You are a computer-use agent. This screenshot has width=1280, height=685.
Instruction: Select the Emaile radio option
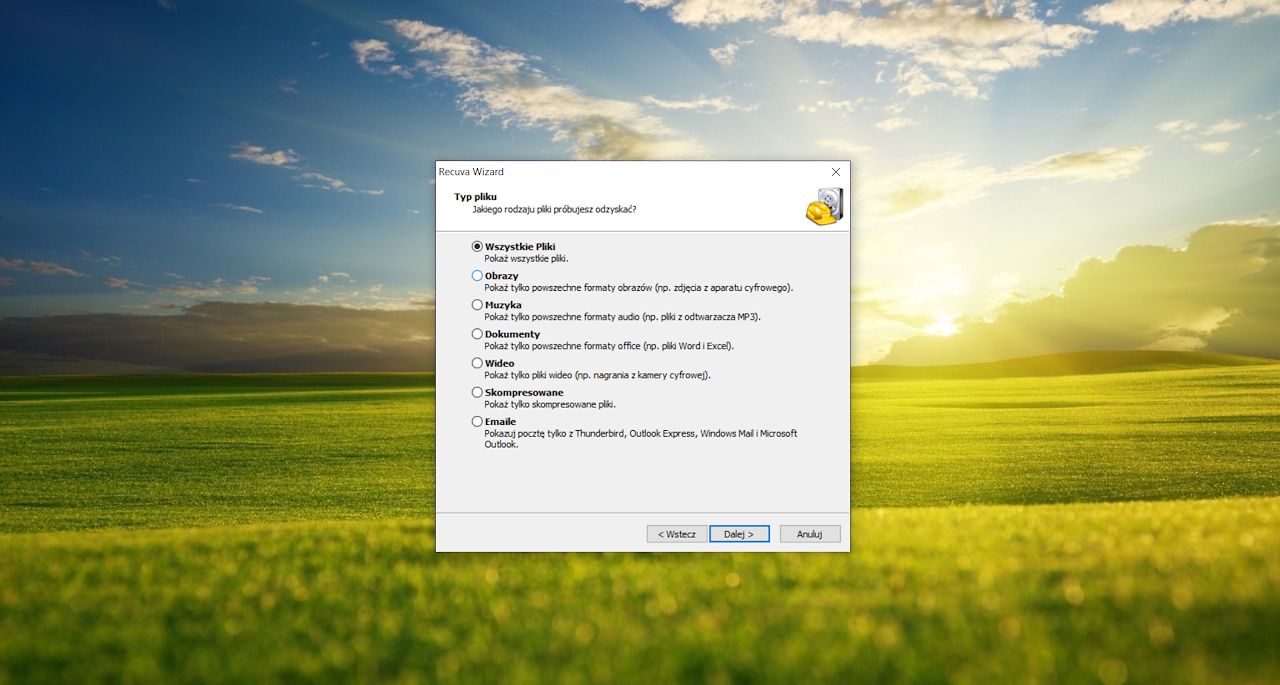click(477, 422)
